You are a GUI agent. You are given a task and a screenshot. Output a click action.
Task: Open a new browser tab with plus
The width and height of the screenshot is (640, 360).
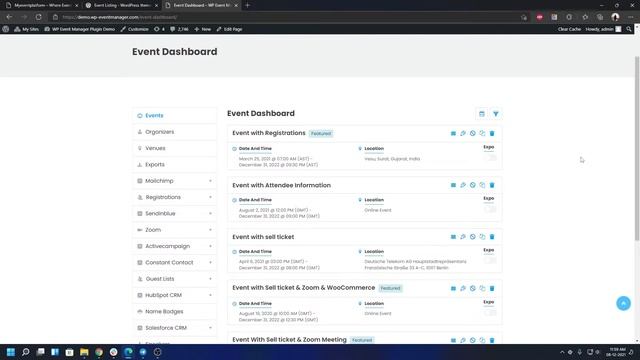[x=247, y=5]
